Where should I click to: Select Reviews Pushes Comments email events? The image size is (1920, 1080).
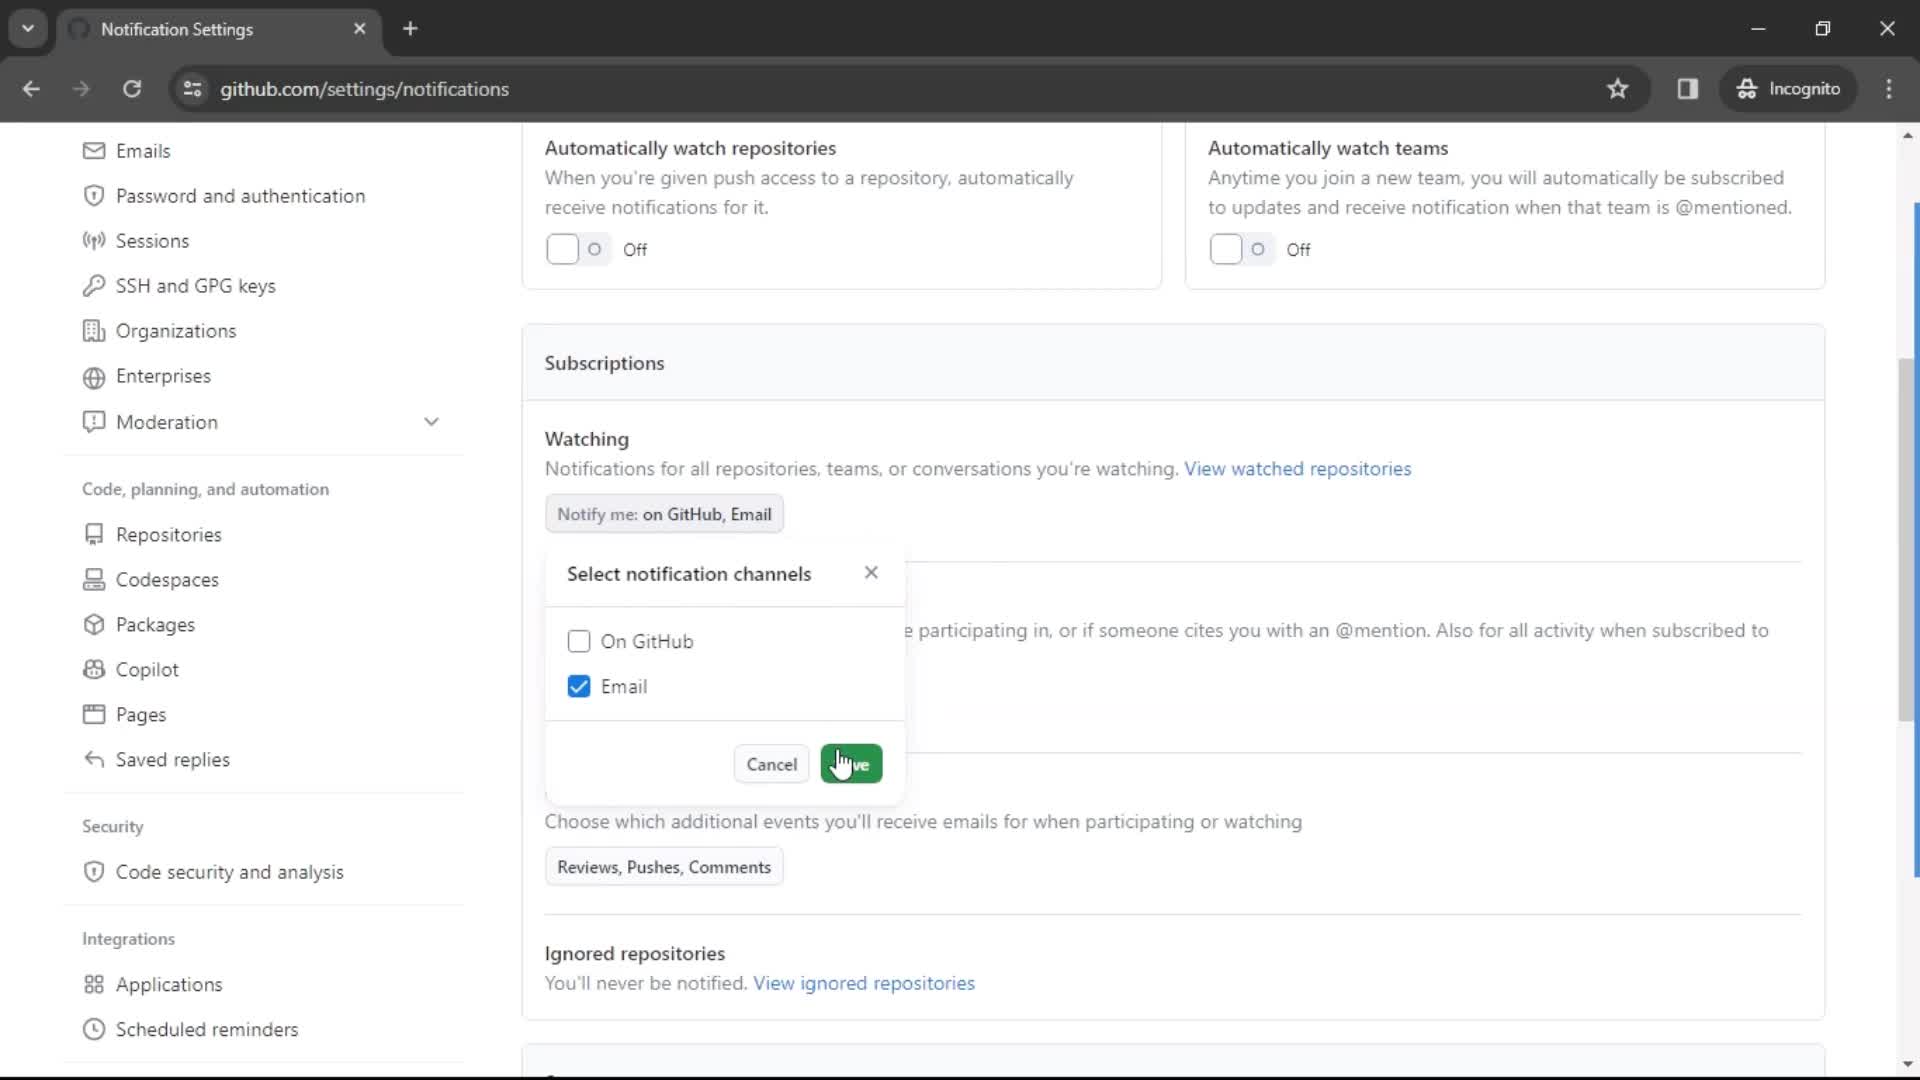(663, 866)
